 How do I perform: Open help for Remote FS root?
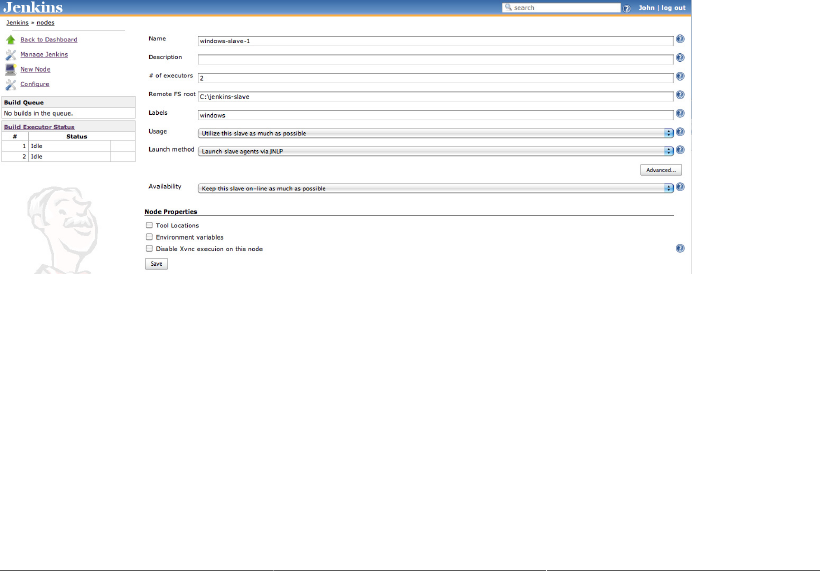(680, 95)
